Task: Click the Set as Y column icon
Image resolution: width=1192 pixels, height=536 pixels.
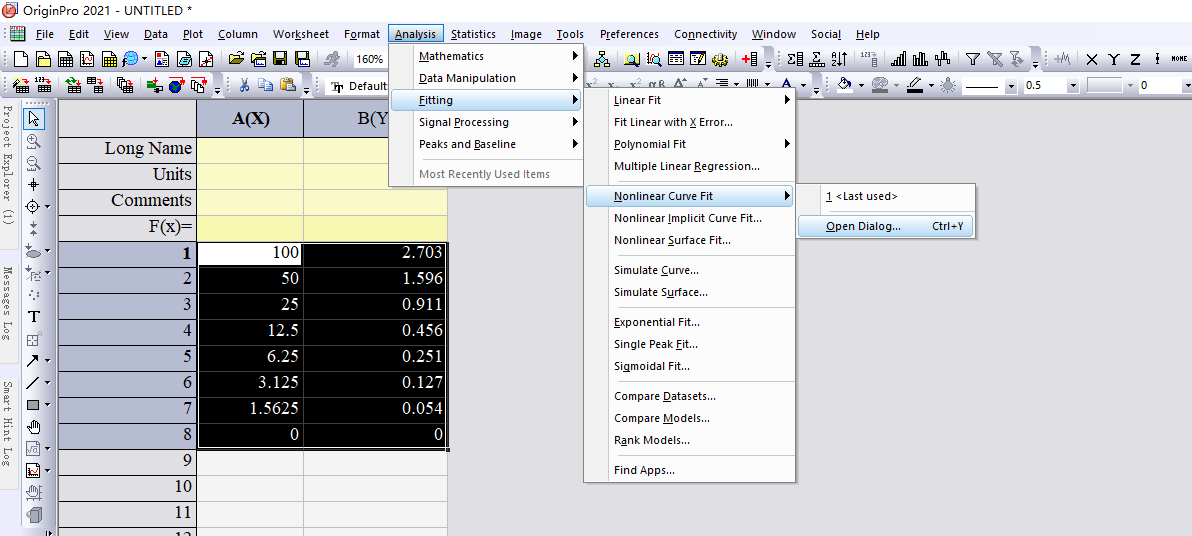Action: [1114, 59]
